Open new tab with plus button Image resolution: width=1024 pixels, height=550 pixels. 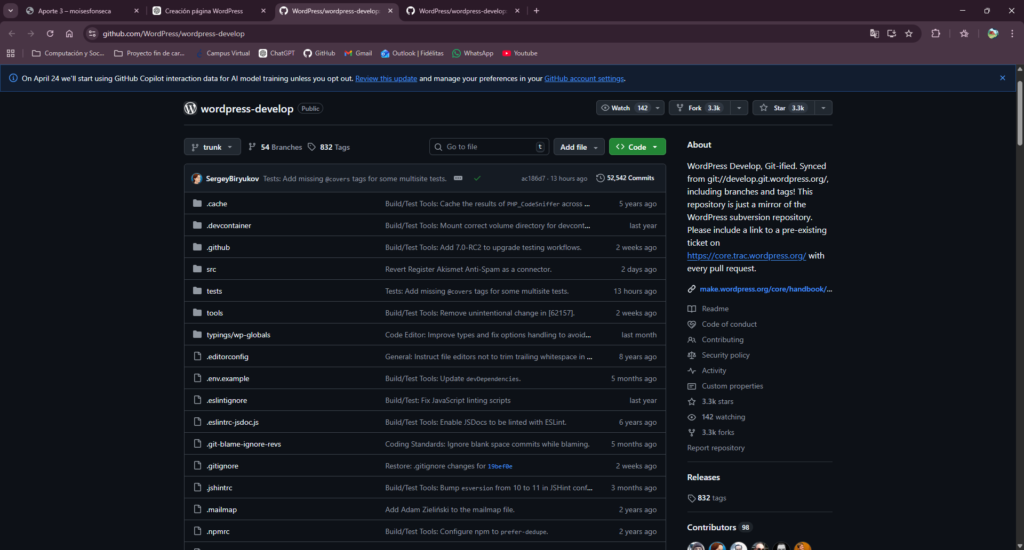coord(537,10)
